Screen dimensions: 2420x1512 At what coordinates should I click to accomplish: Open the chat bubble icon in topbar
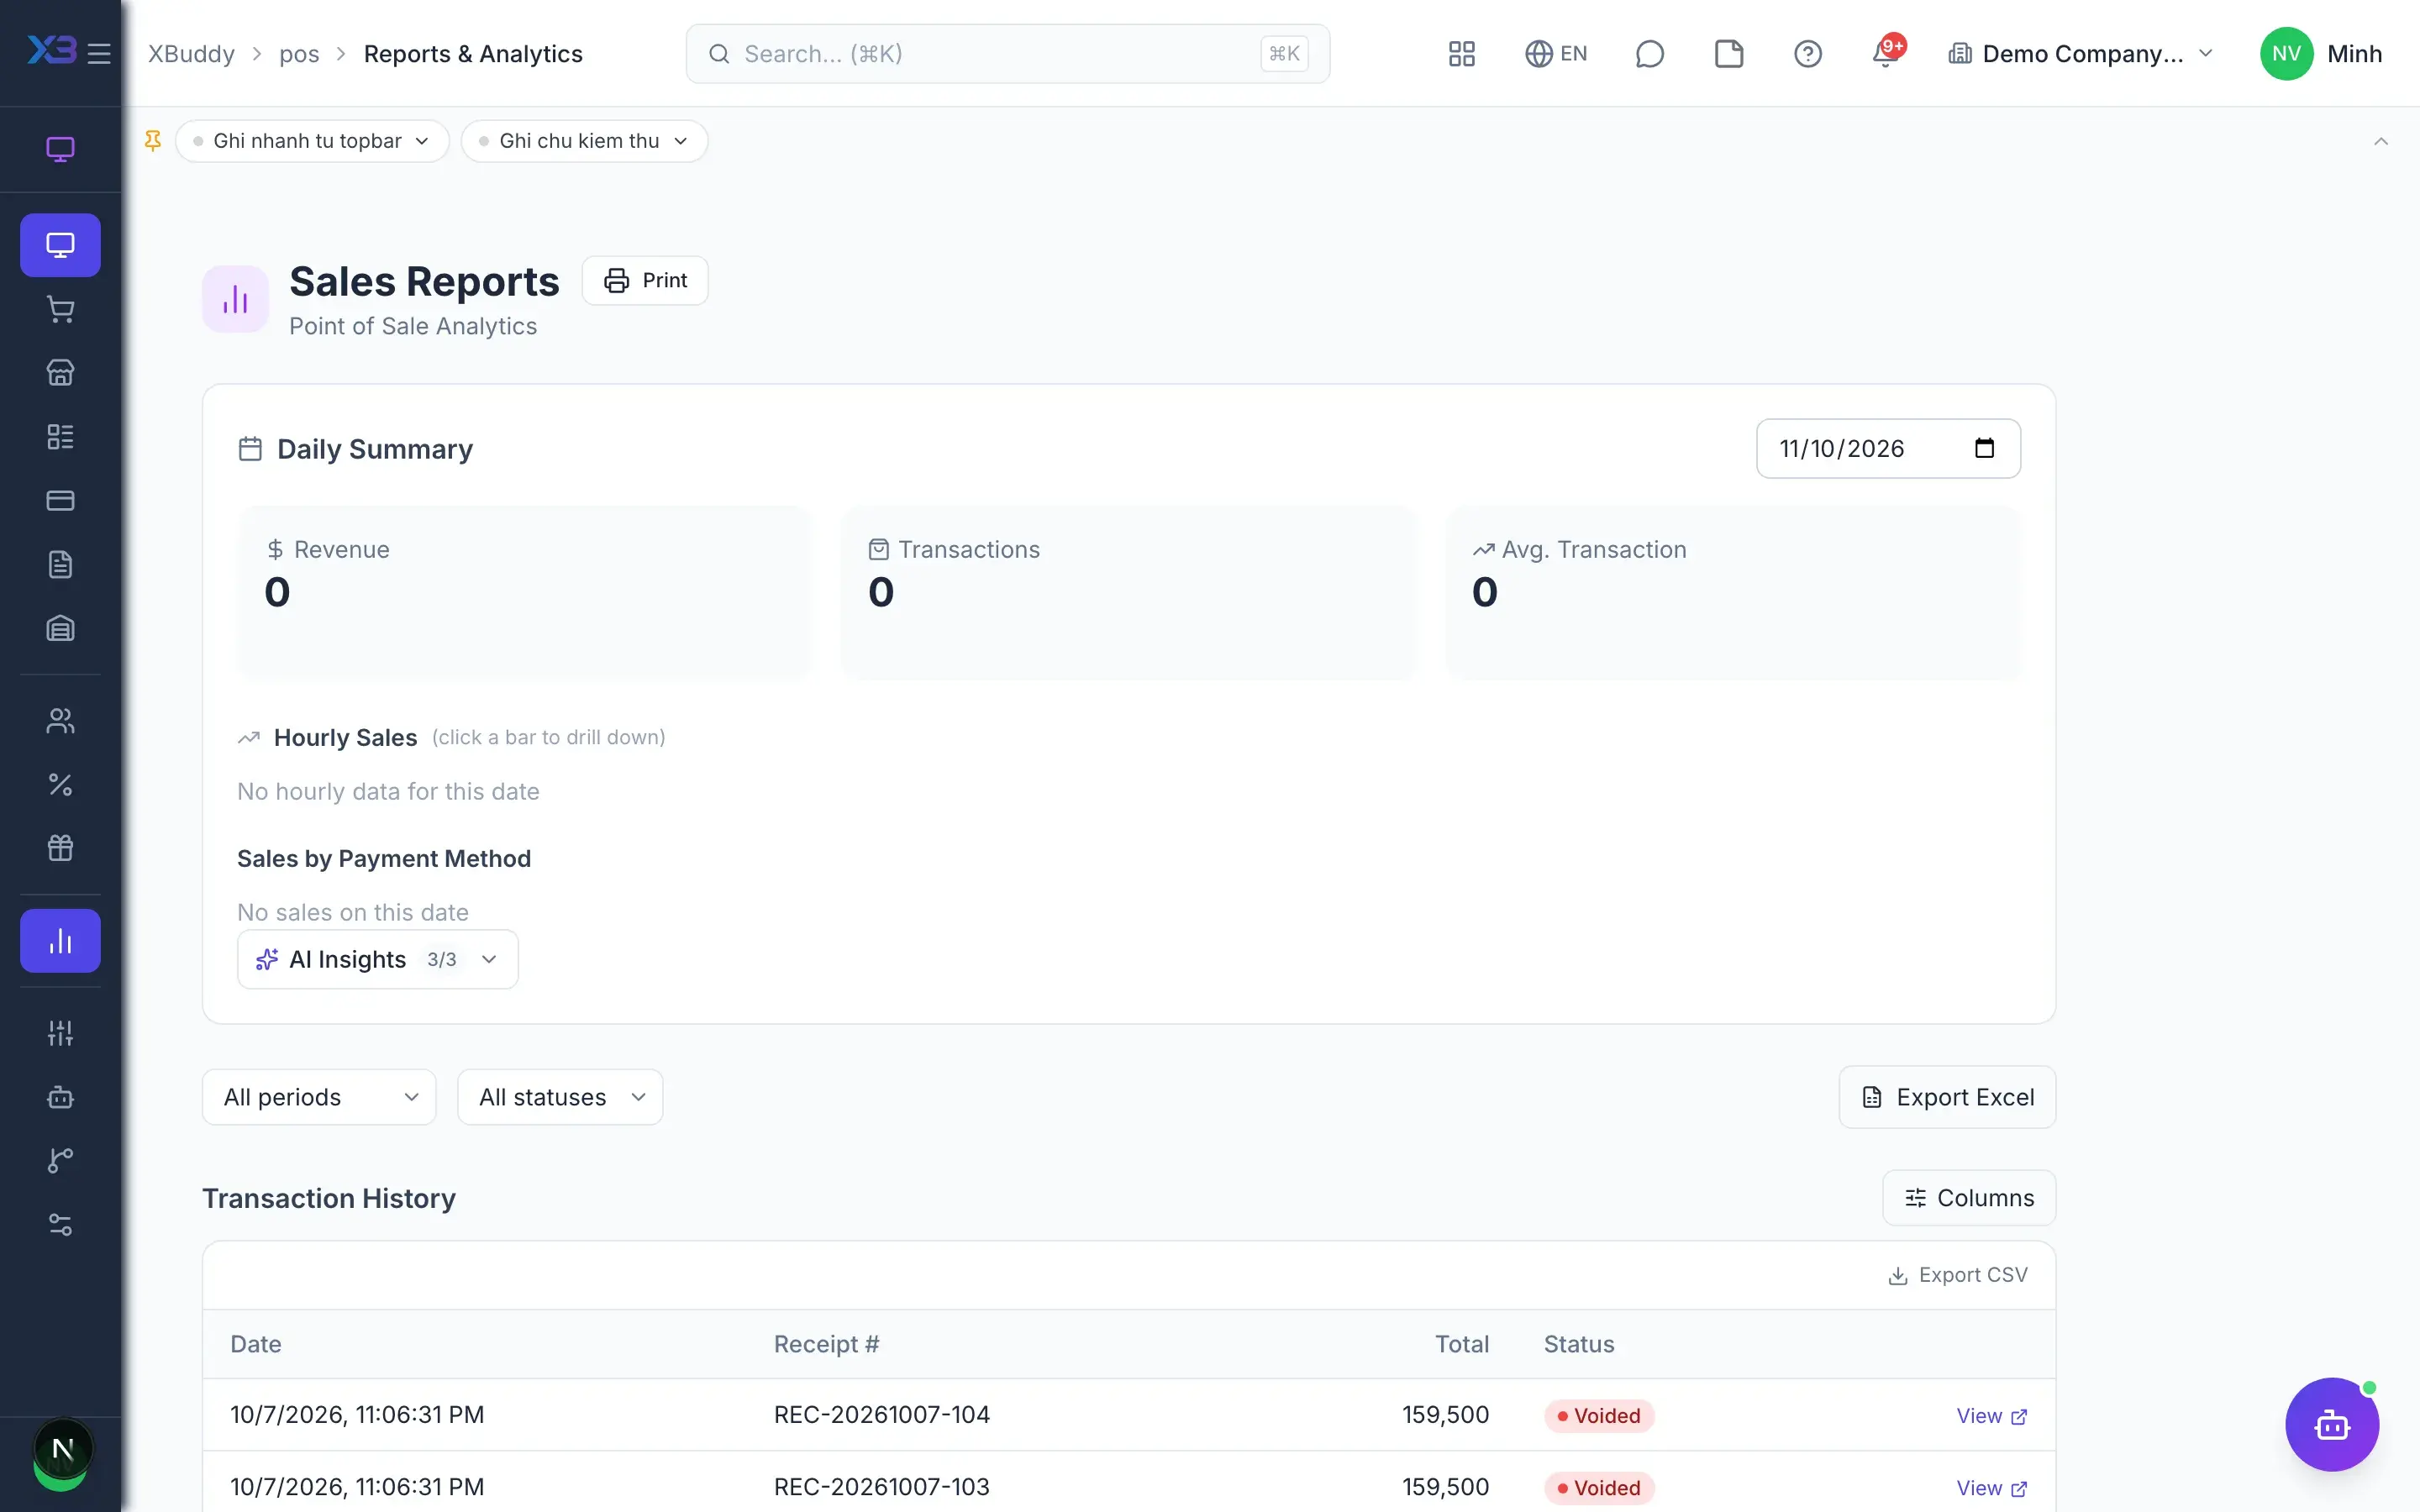[1649, 54]
